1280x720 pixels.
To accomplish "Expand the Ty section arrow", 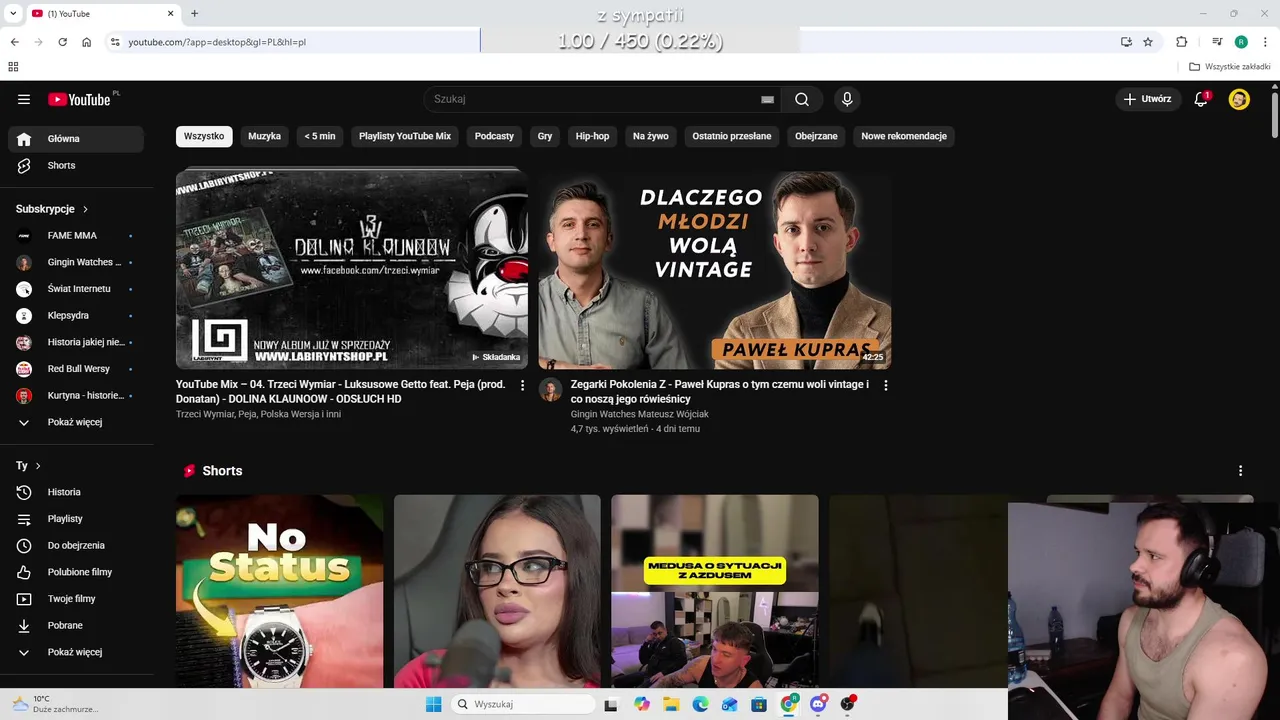I will [x=38, y=466].
